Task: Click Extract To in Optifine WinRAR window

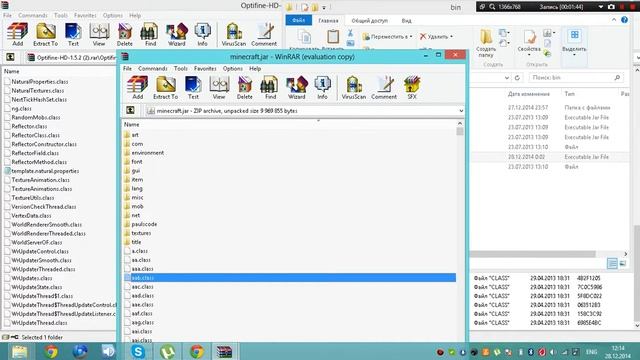Action: pyautogui.click(x=45, y=34)
